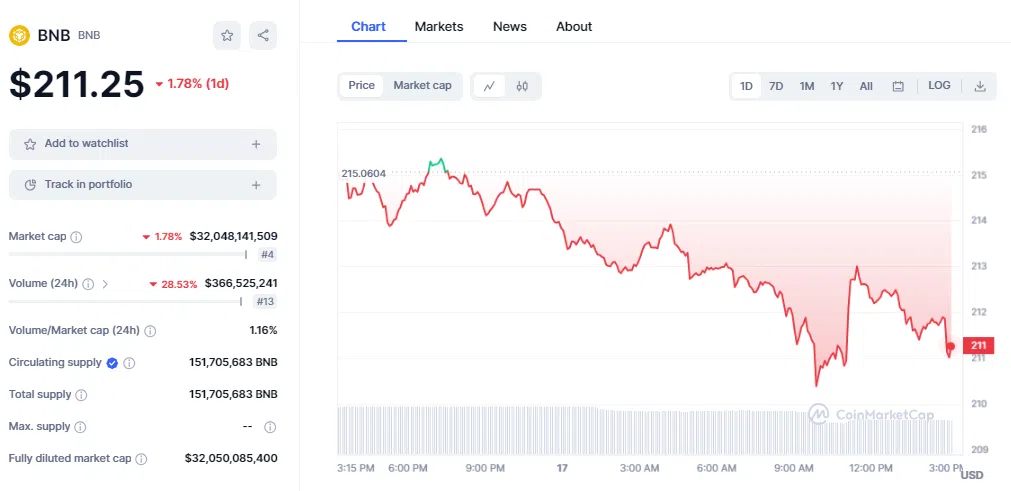1011x491 pixels.
Task: Toggle chart to Price view
Action: coord(361,86)
